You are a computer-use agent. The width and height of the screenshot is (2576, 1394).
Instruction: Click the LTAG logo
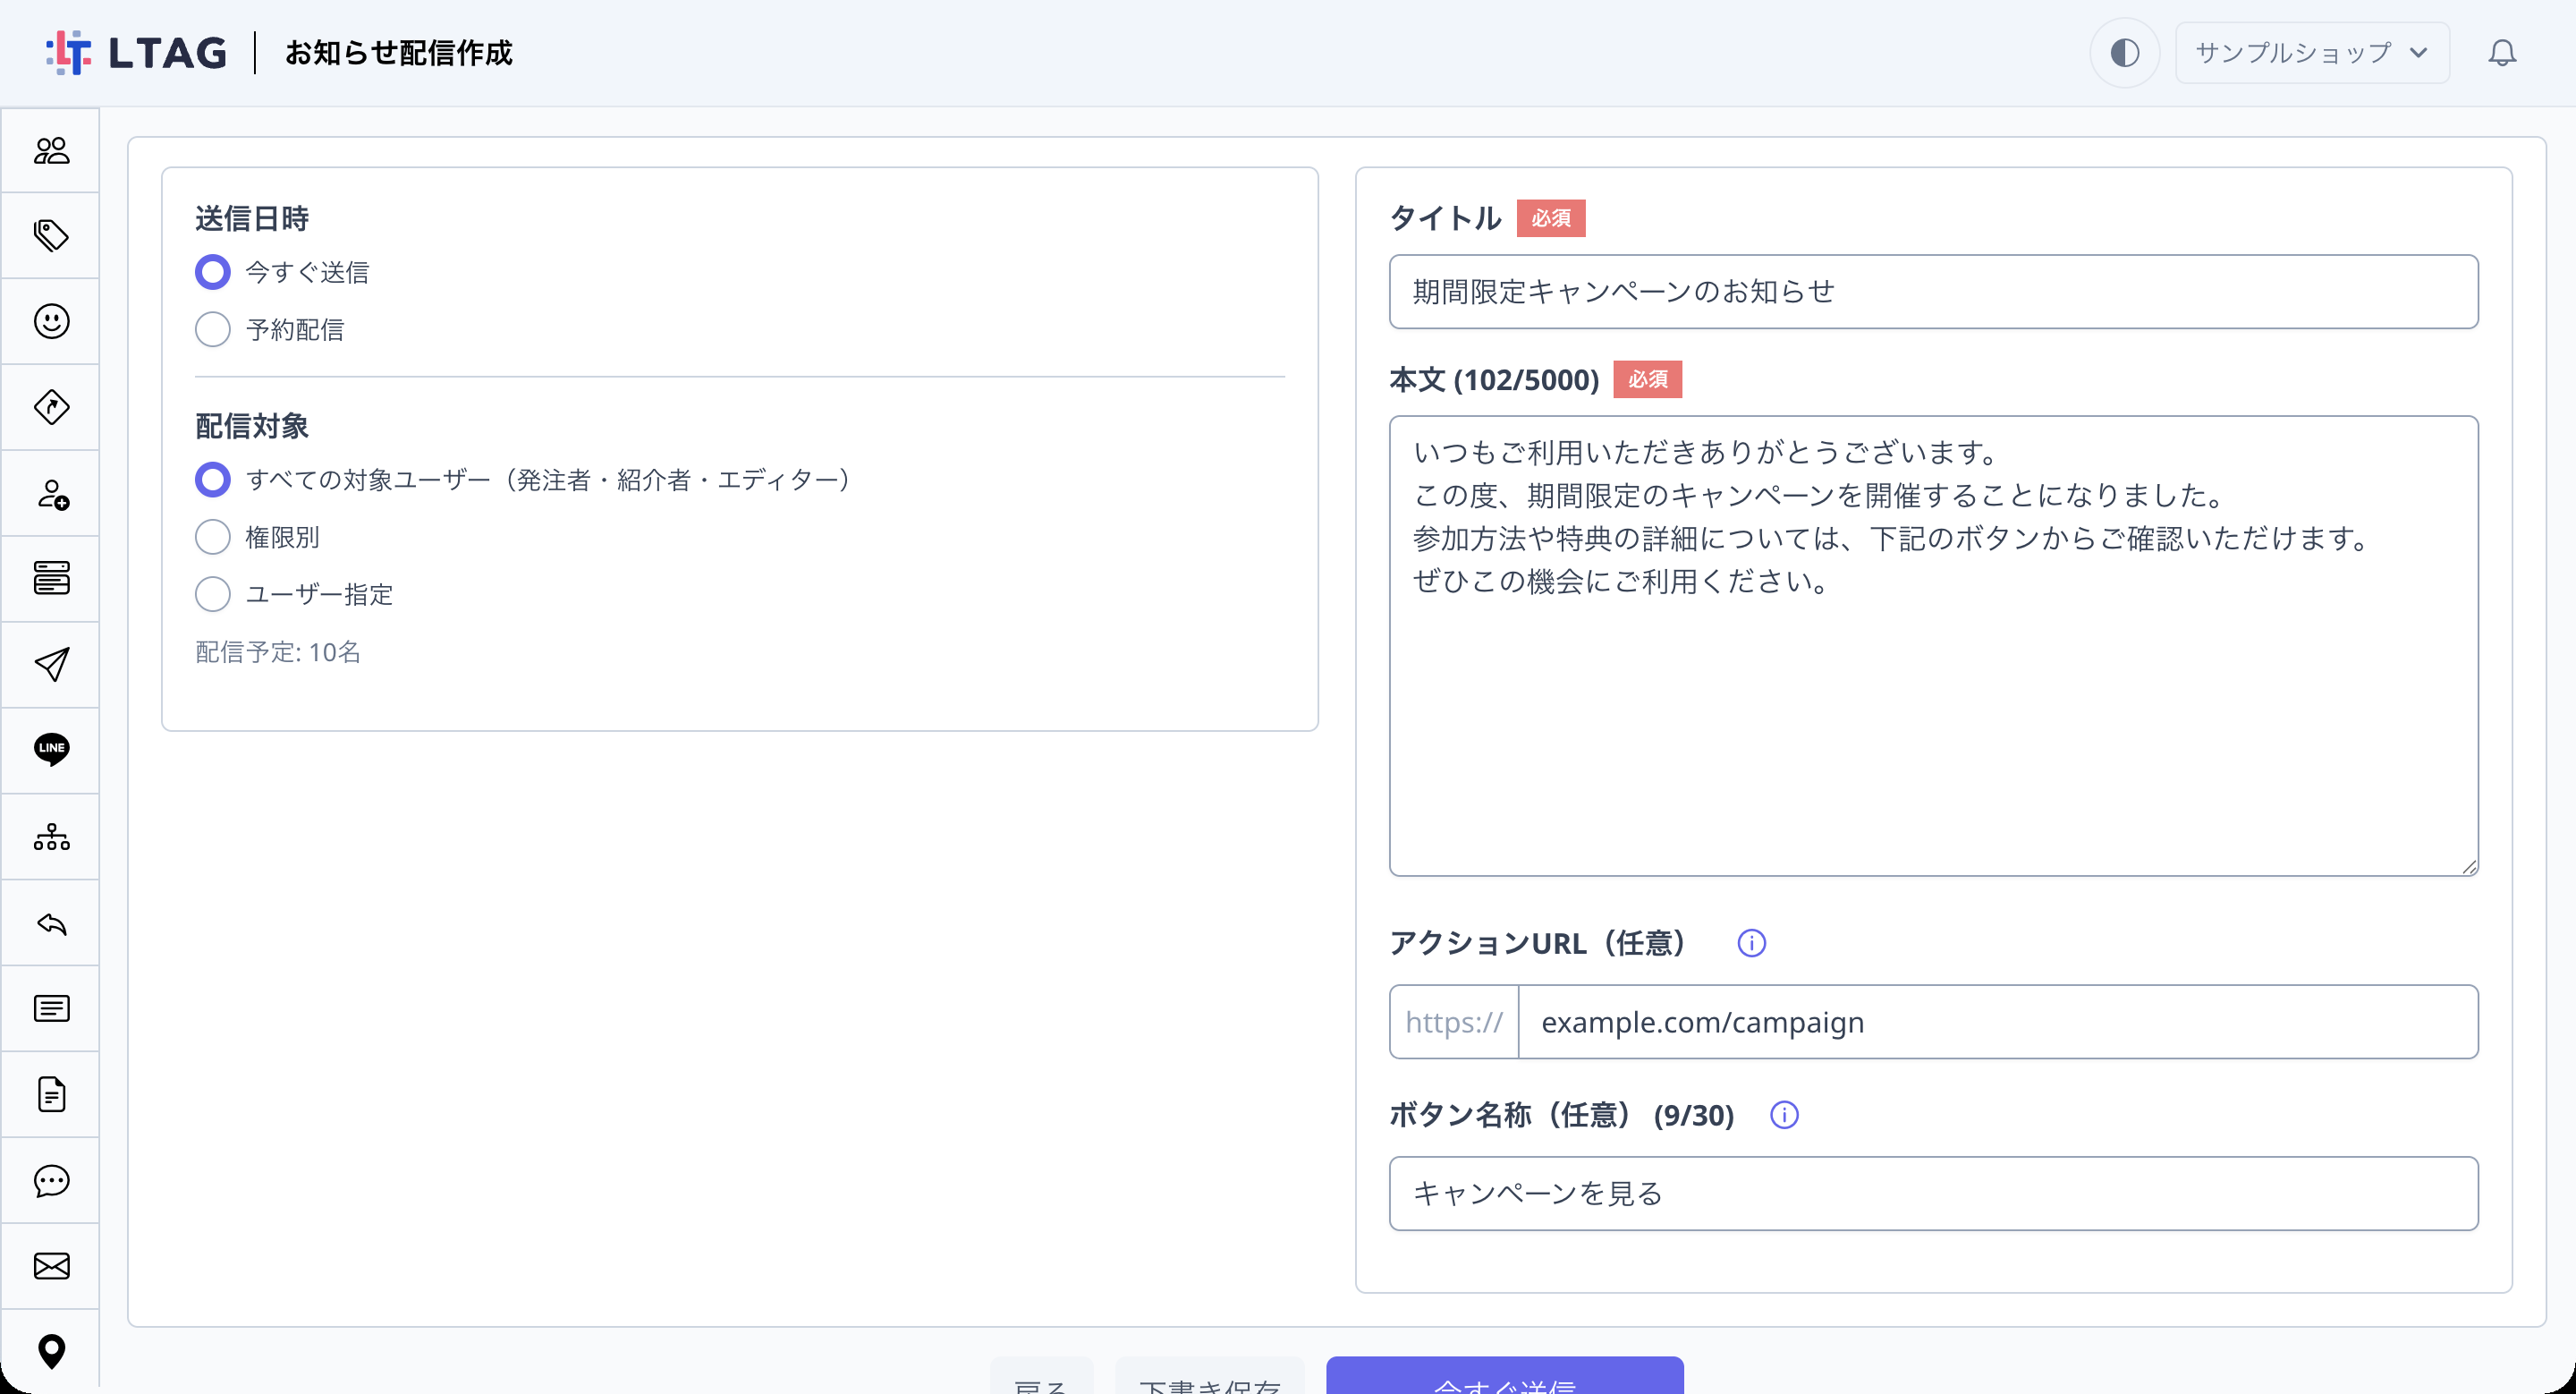pyautogui.click(x=137, y=53)
